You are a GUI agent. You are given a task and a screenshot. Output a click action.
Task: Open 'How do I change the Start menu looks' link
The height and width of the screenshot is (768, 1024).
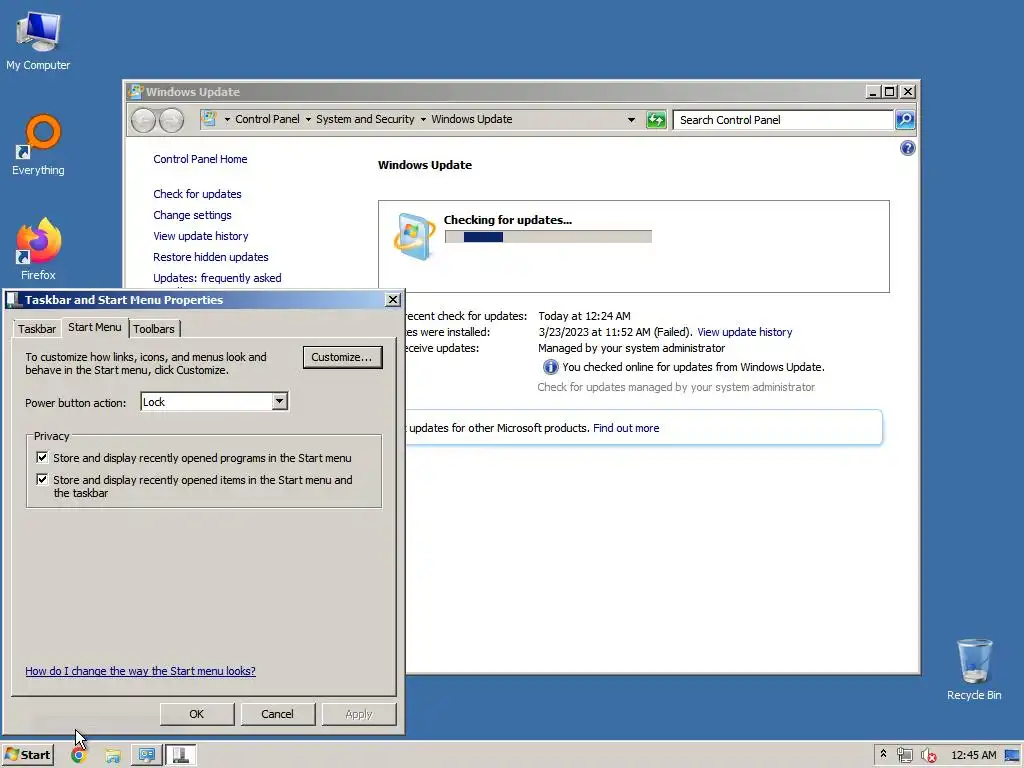(140, 671)
